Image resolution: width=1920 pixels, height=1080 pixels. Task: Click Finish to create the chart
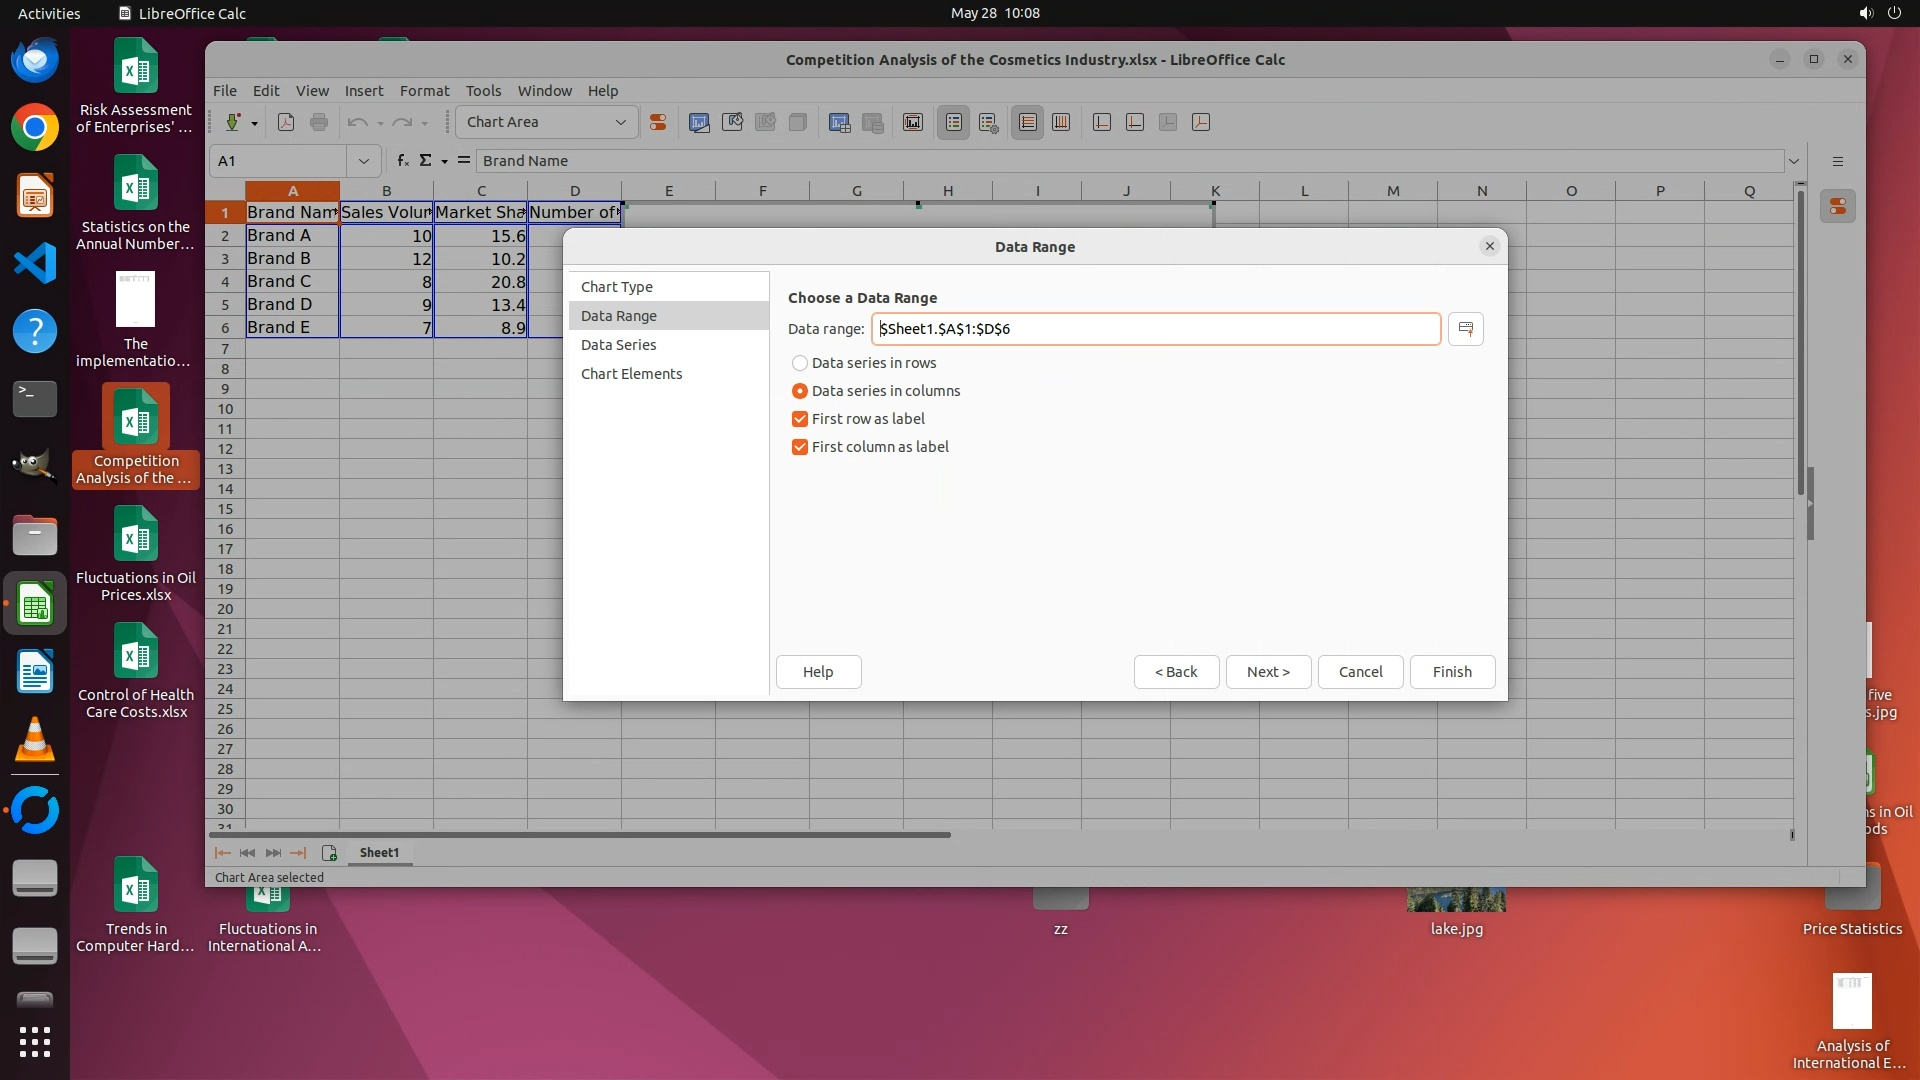coord(1452,672)
